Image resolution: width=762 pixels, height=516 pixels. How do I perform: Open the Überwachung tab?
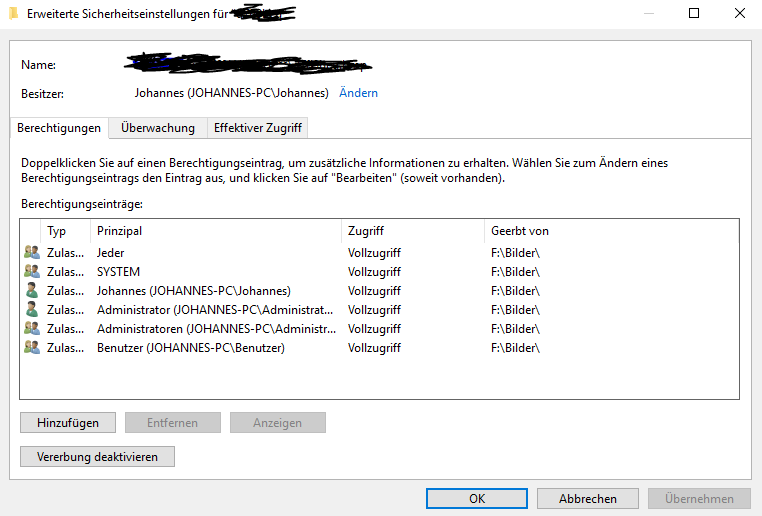tap(158, 128)
